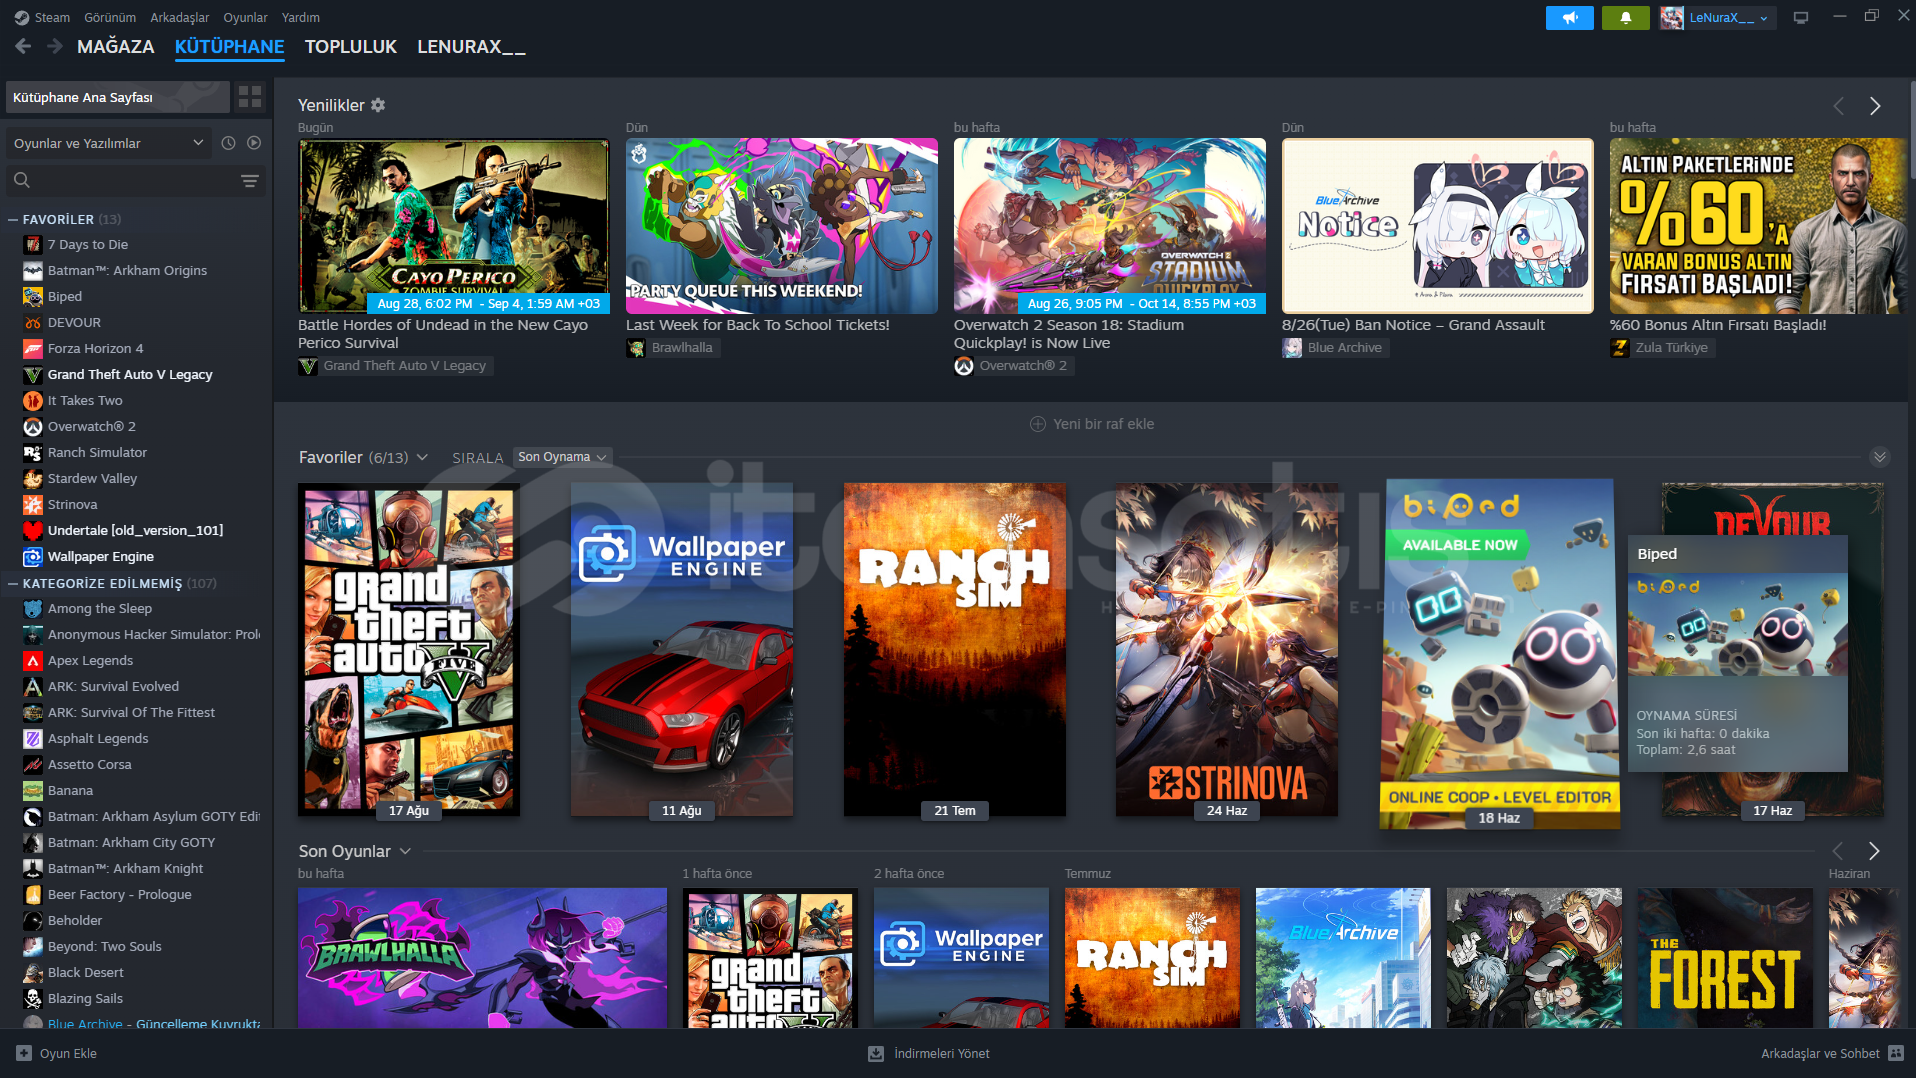This screenshot has height=1078, width=1916.
Task: Collapse the KATEGORİZE EDİLMEMİŞ category
Action: (13, 583)
